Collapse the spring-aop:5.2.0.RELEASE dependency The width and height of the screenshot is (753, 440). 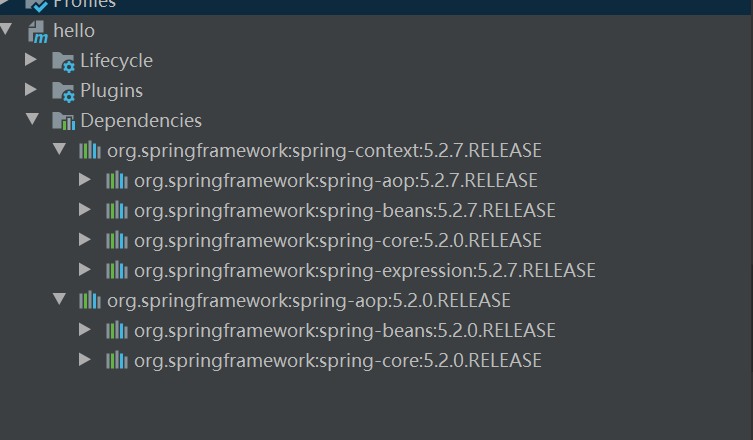(x=60, y=299)
